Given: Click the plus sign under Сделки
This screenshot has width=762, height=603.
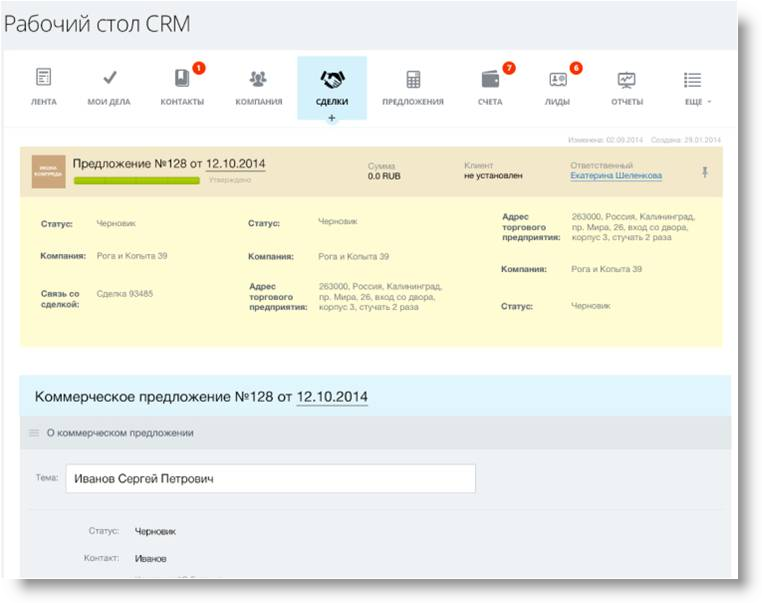Looking at the screenshot, I should pos(332,118).
